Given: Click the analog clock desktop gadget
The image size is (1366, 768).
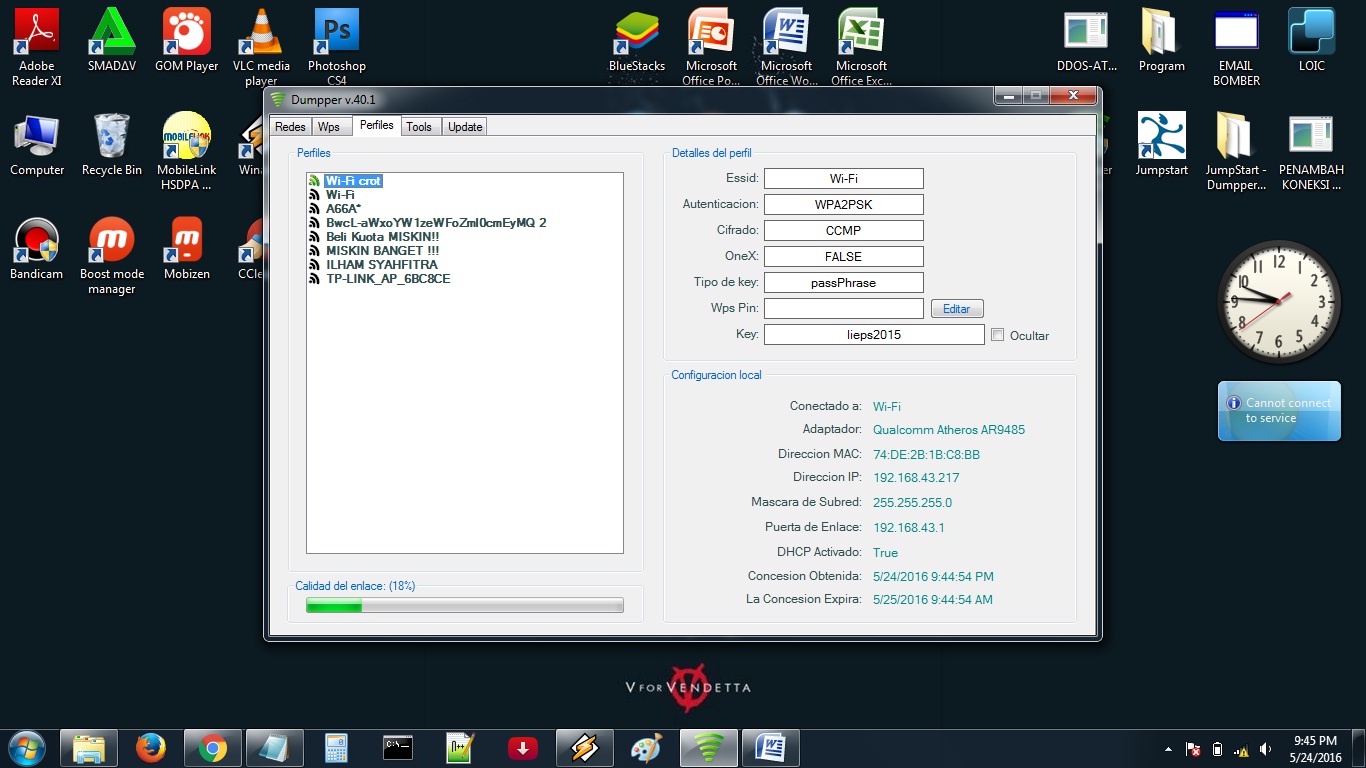Looking at the screenshot, I should tap(1278, 302).
